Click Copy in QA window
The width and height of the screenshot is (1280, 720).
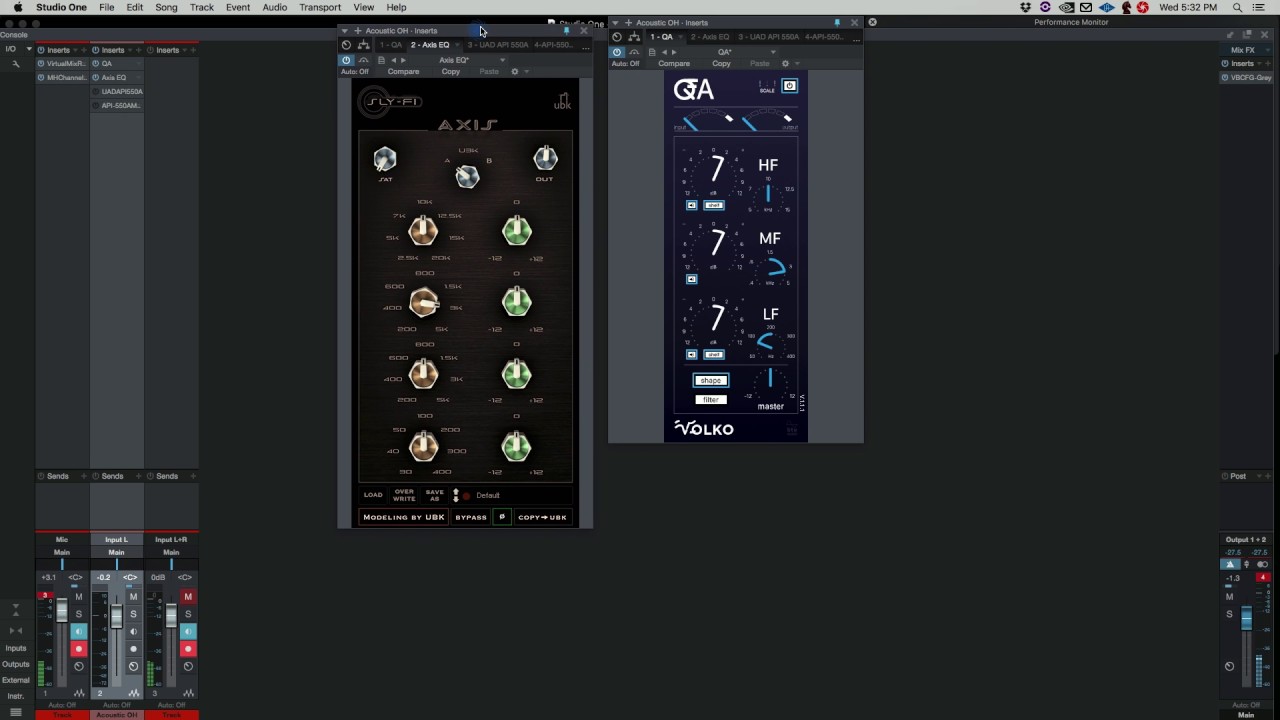721,64
